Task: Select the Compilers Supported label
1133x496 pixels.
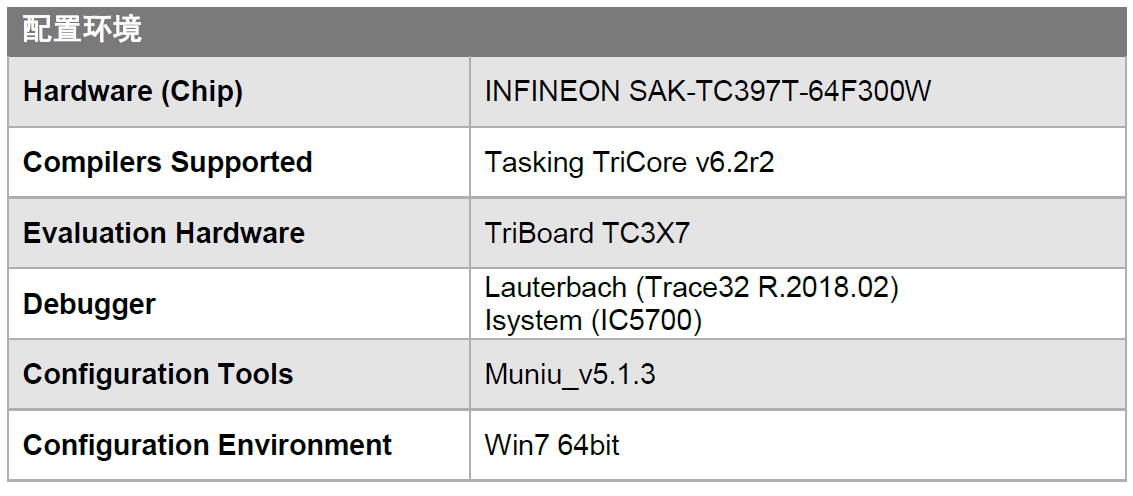Action: (x=168, y=162)
